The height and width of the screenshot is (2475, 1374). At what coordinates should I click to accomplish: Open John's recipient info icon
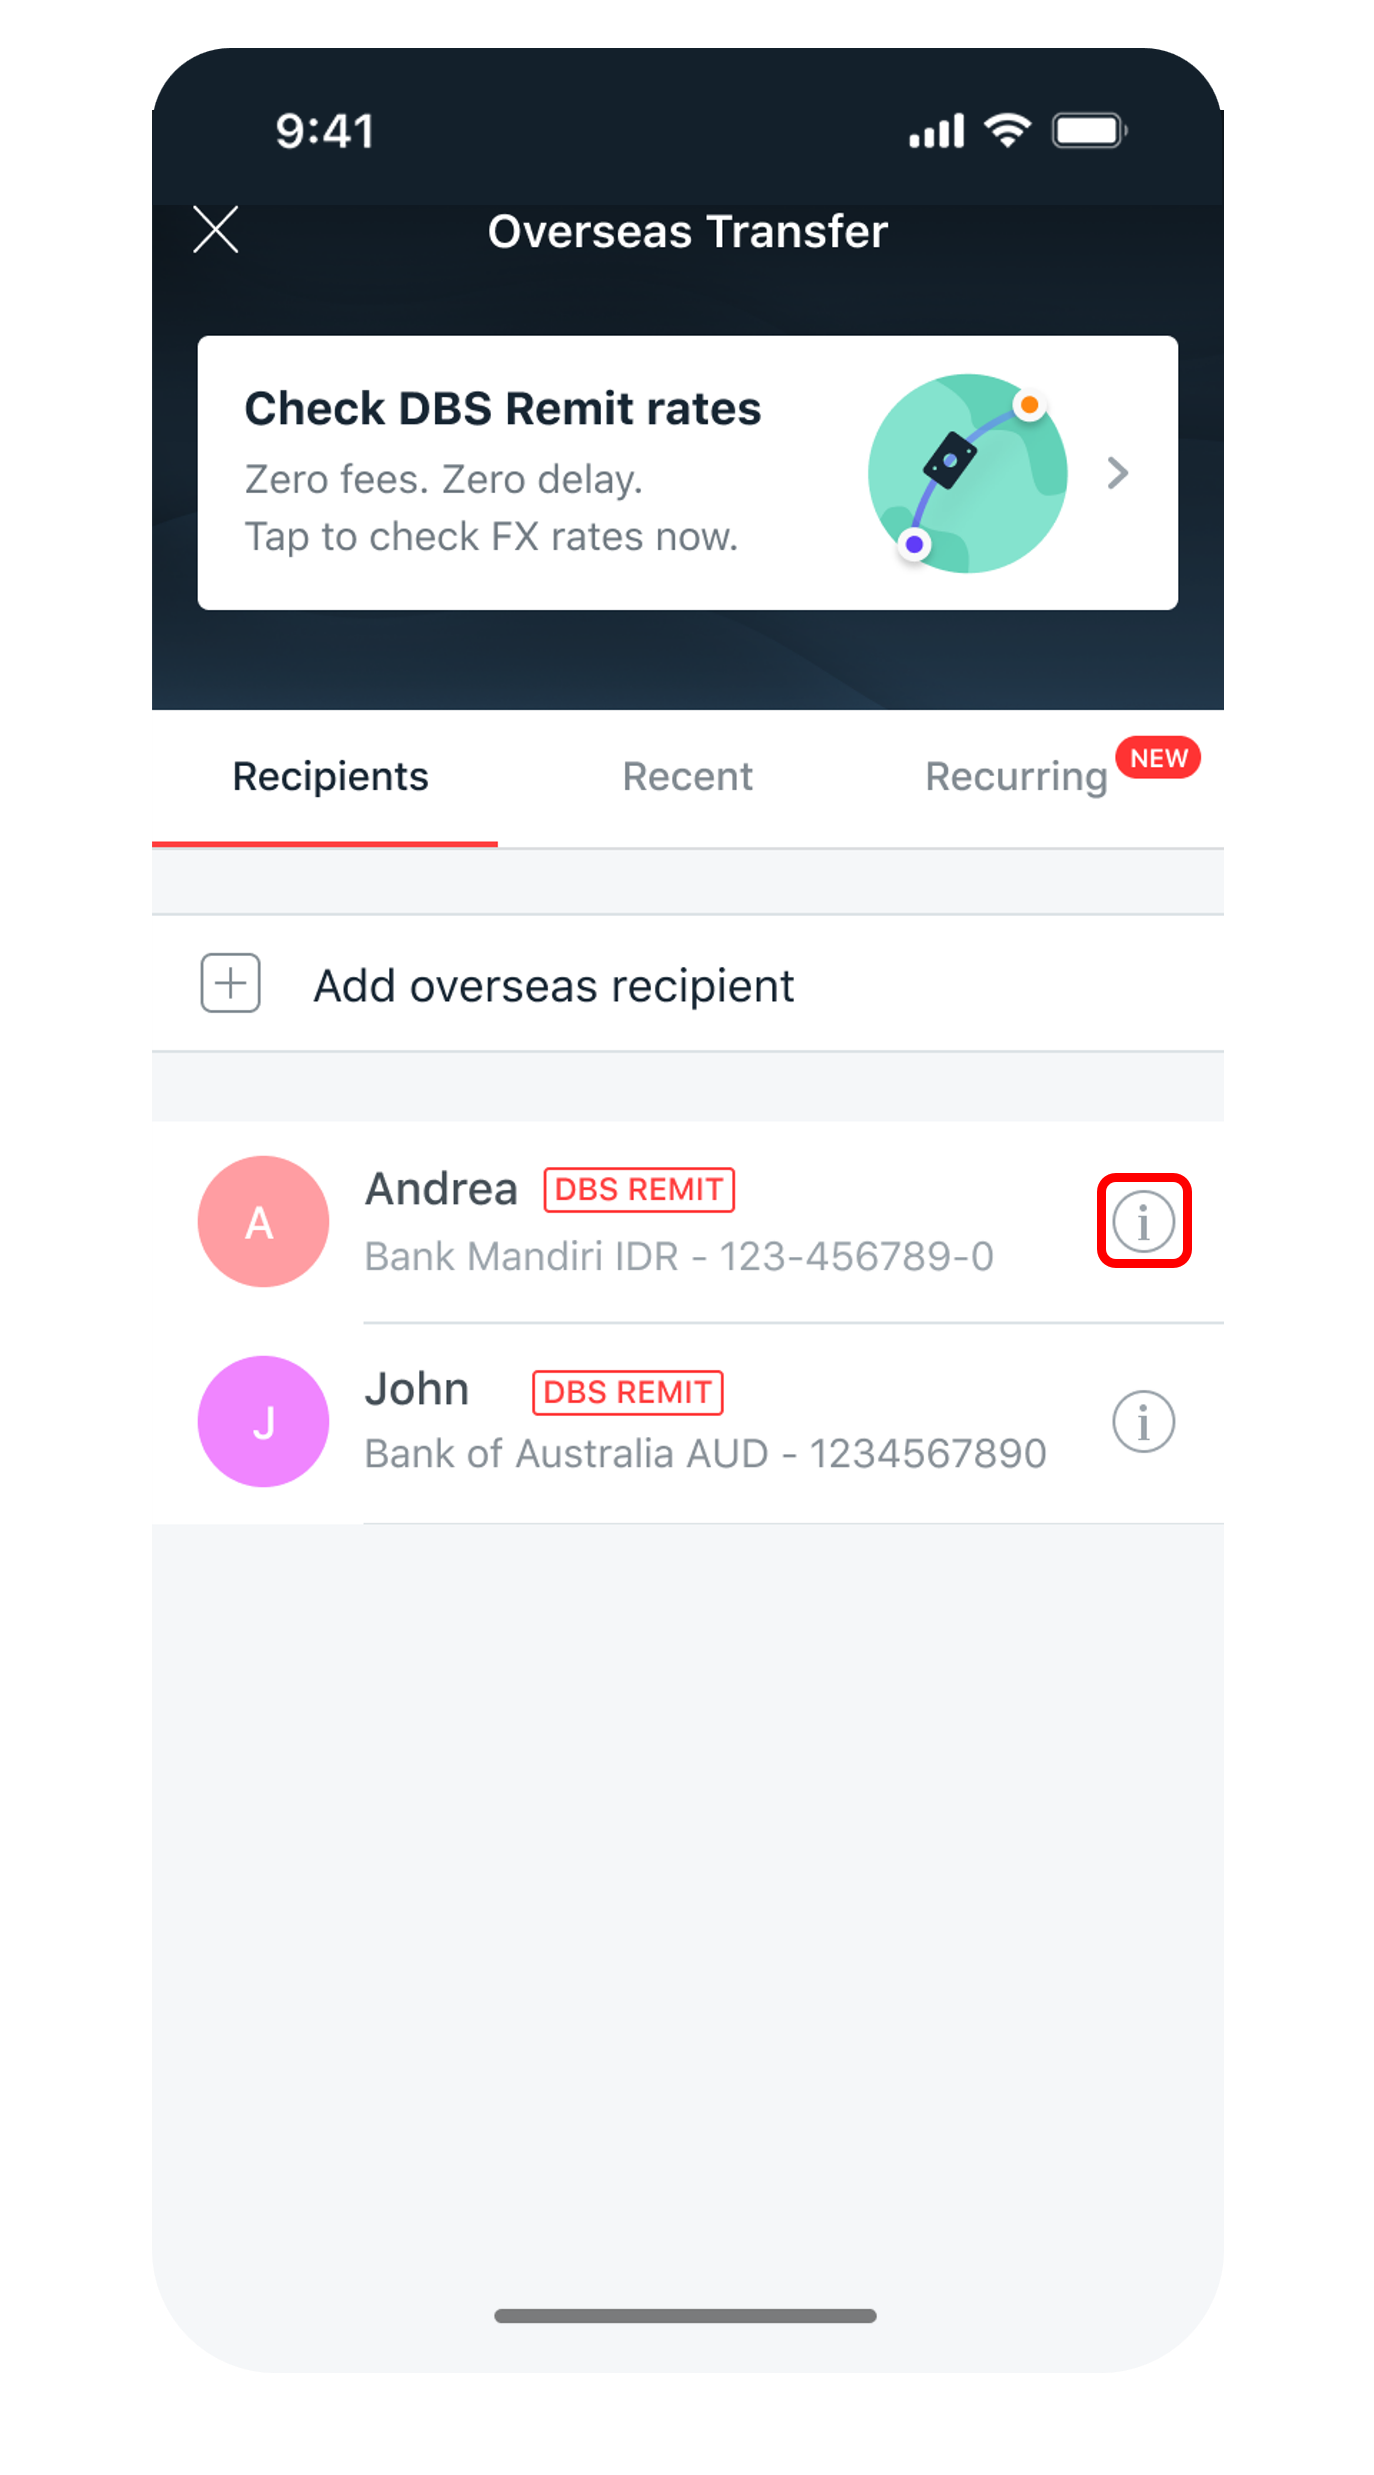pyautogui.click(x=1143, y=1421)
